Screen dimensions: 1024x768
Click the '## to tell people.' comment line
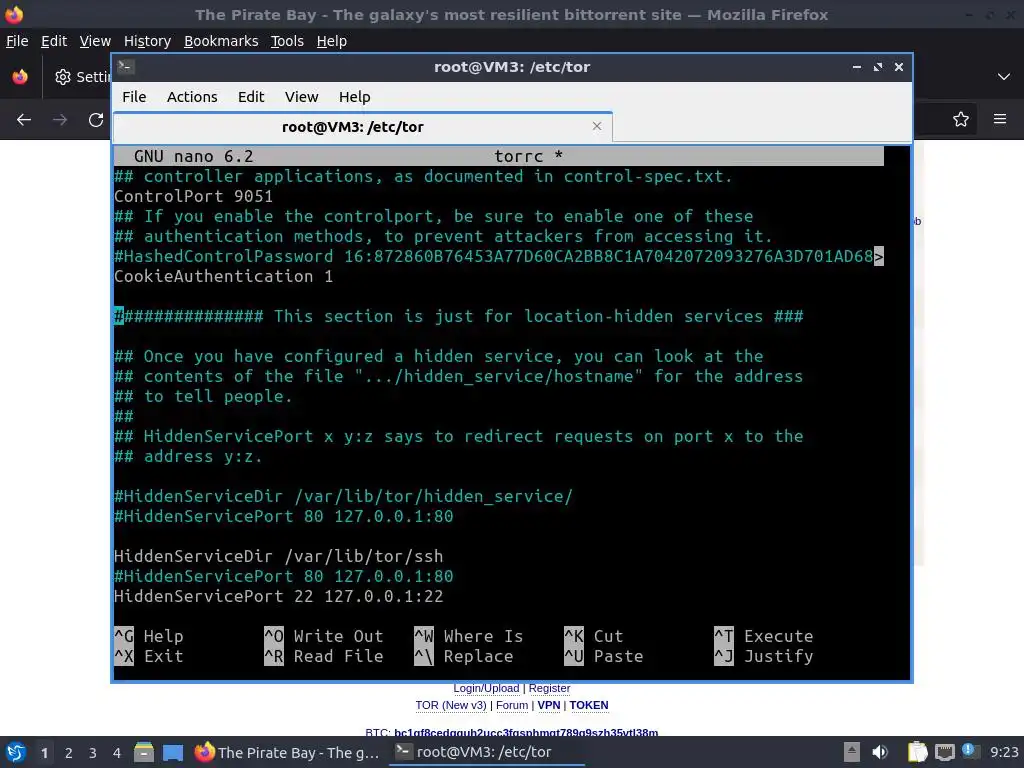pyautogui.click(x=203, y=396)
